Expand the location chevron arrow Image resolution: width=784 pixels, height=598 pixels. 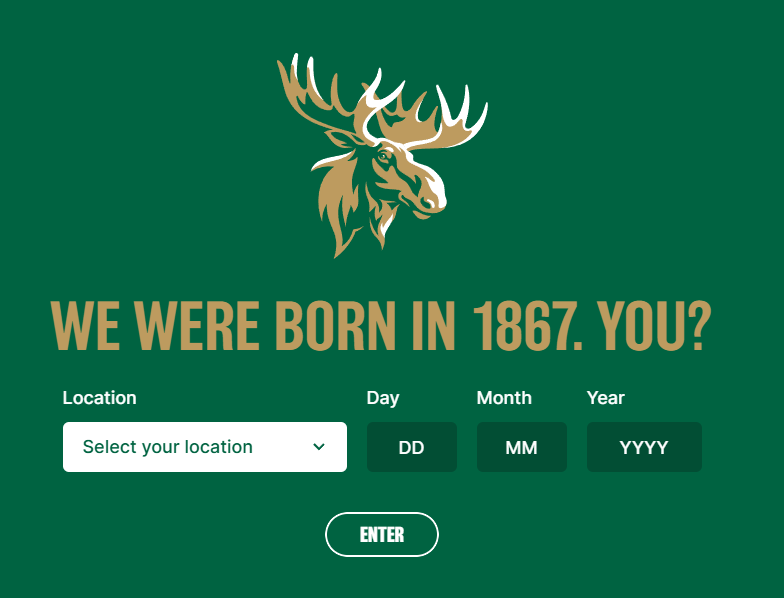(x=319, y=446)
